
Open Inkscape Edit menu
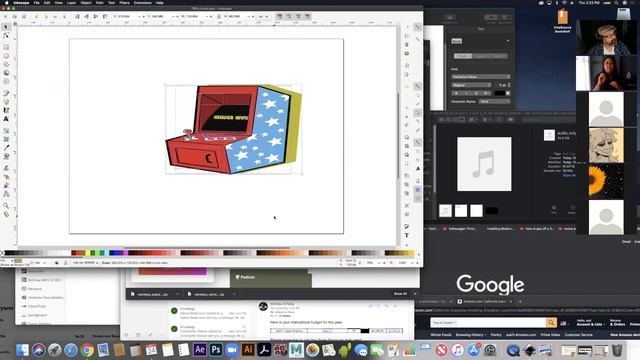click(47, 3)
